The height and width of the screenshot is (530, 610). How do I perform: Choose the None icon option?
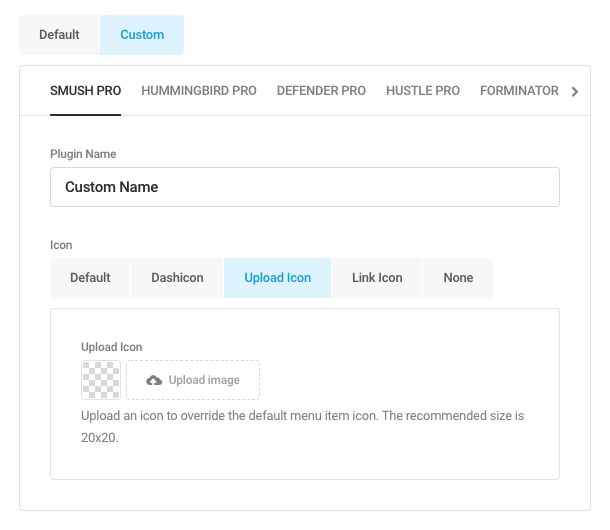click(458, 278)
